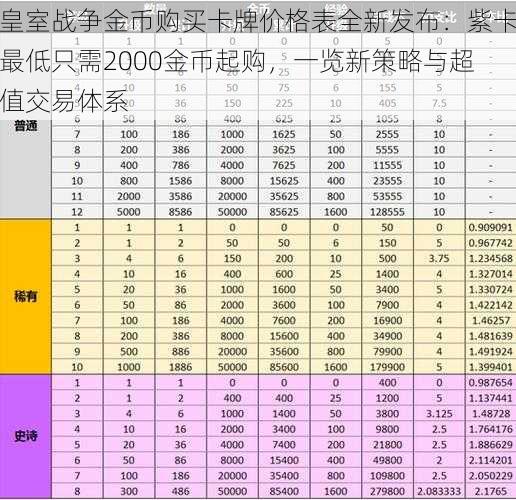Select the cell showing 15400
The height and width of the screenshot is (500, 516).
[x=284, y=460]
